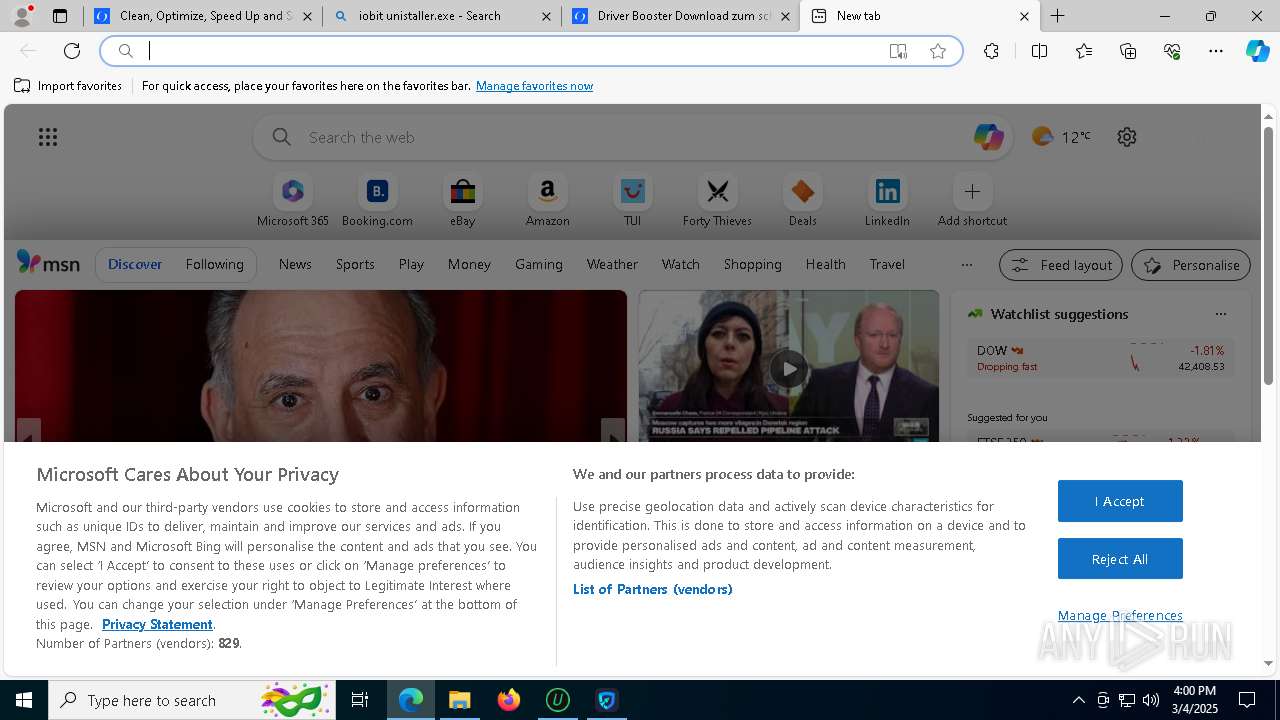Open the Deals shortcut
This screenshot has height=720, width=1280.
coord(802,201)
